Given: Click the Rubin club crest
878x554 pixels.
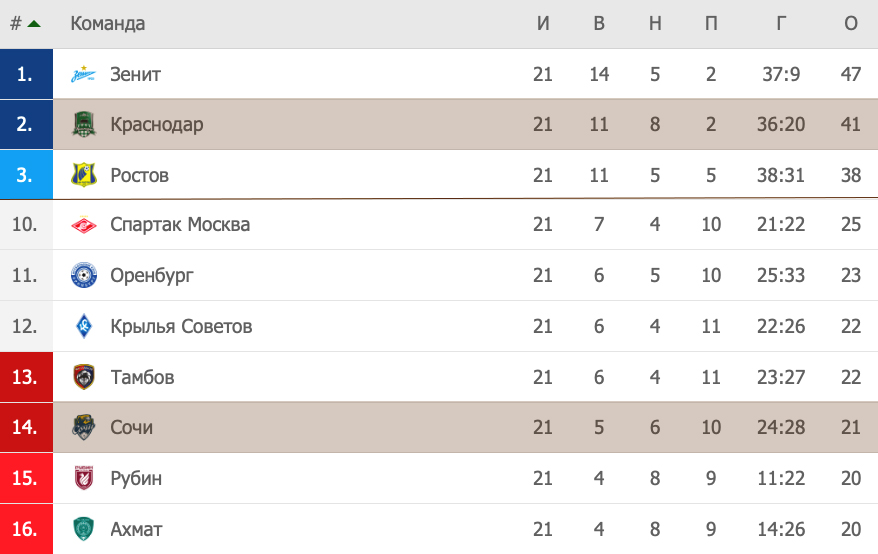Looking at the screenshot, I should pyautogui.click(x=83, y=478).
